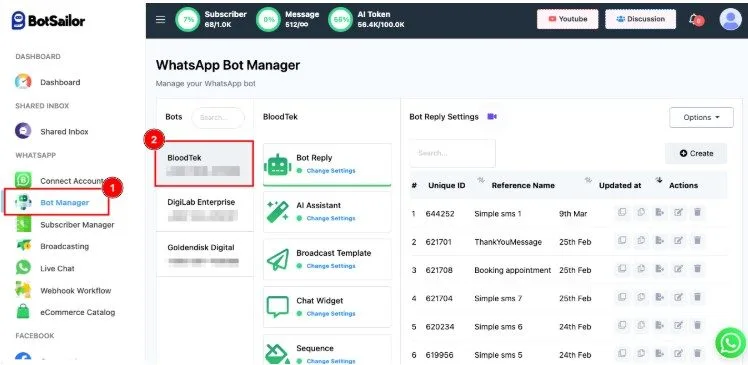Edit the Simple sms 1 reply

(678, 212)
